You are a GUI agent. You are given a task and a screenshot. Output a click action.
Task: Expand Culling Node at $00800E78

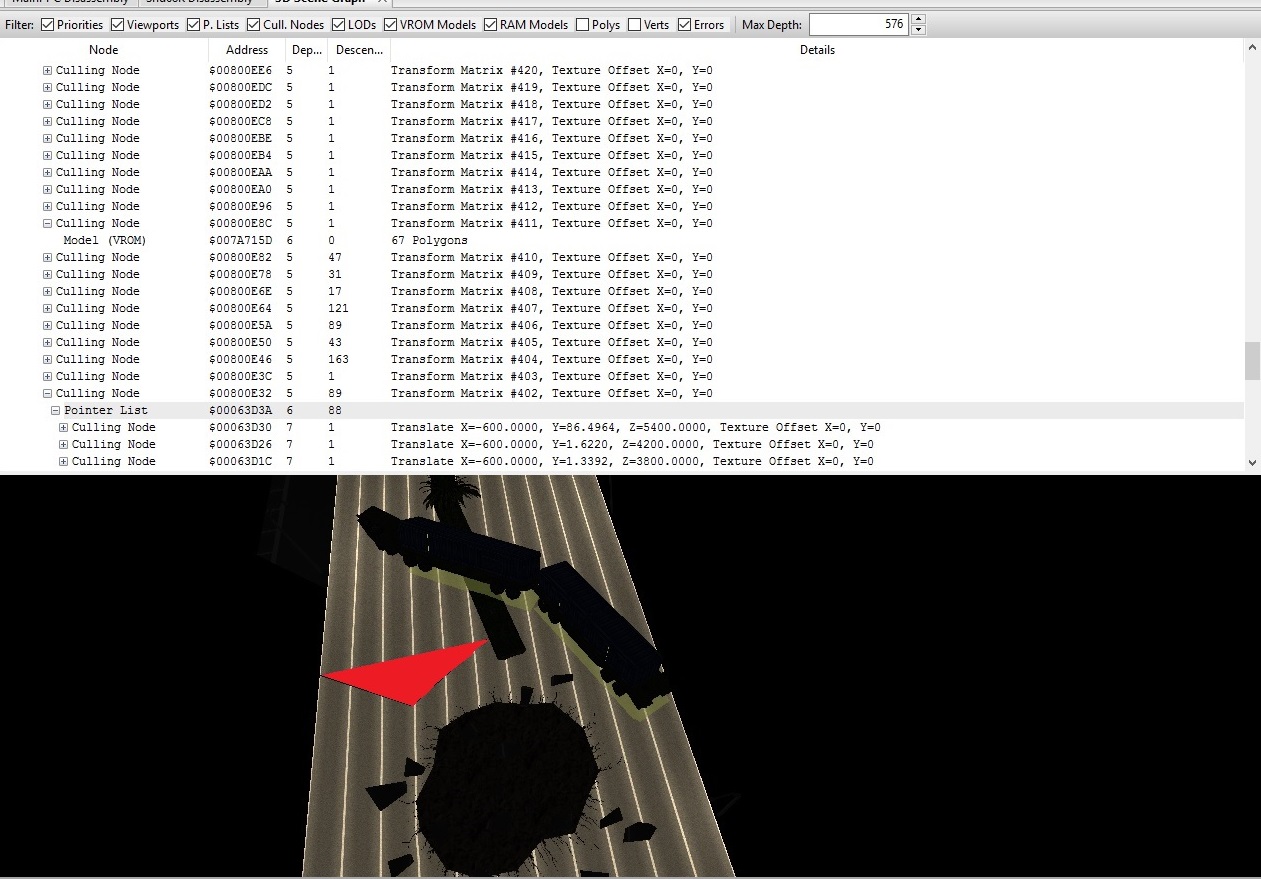pyautogui.click(x=47, y=275)
